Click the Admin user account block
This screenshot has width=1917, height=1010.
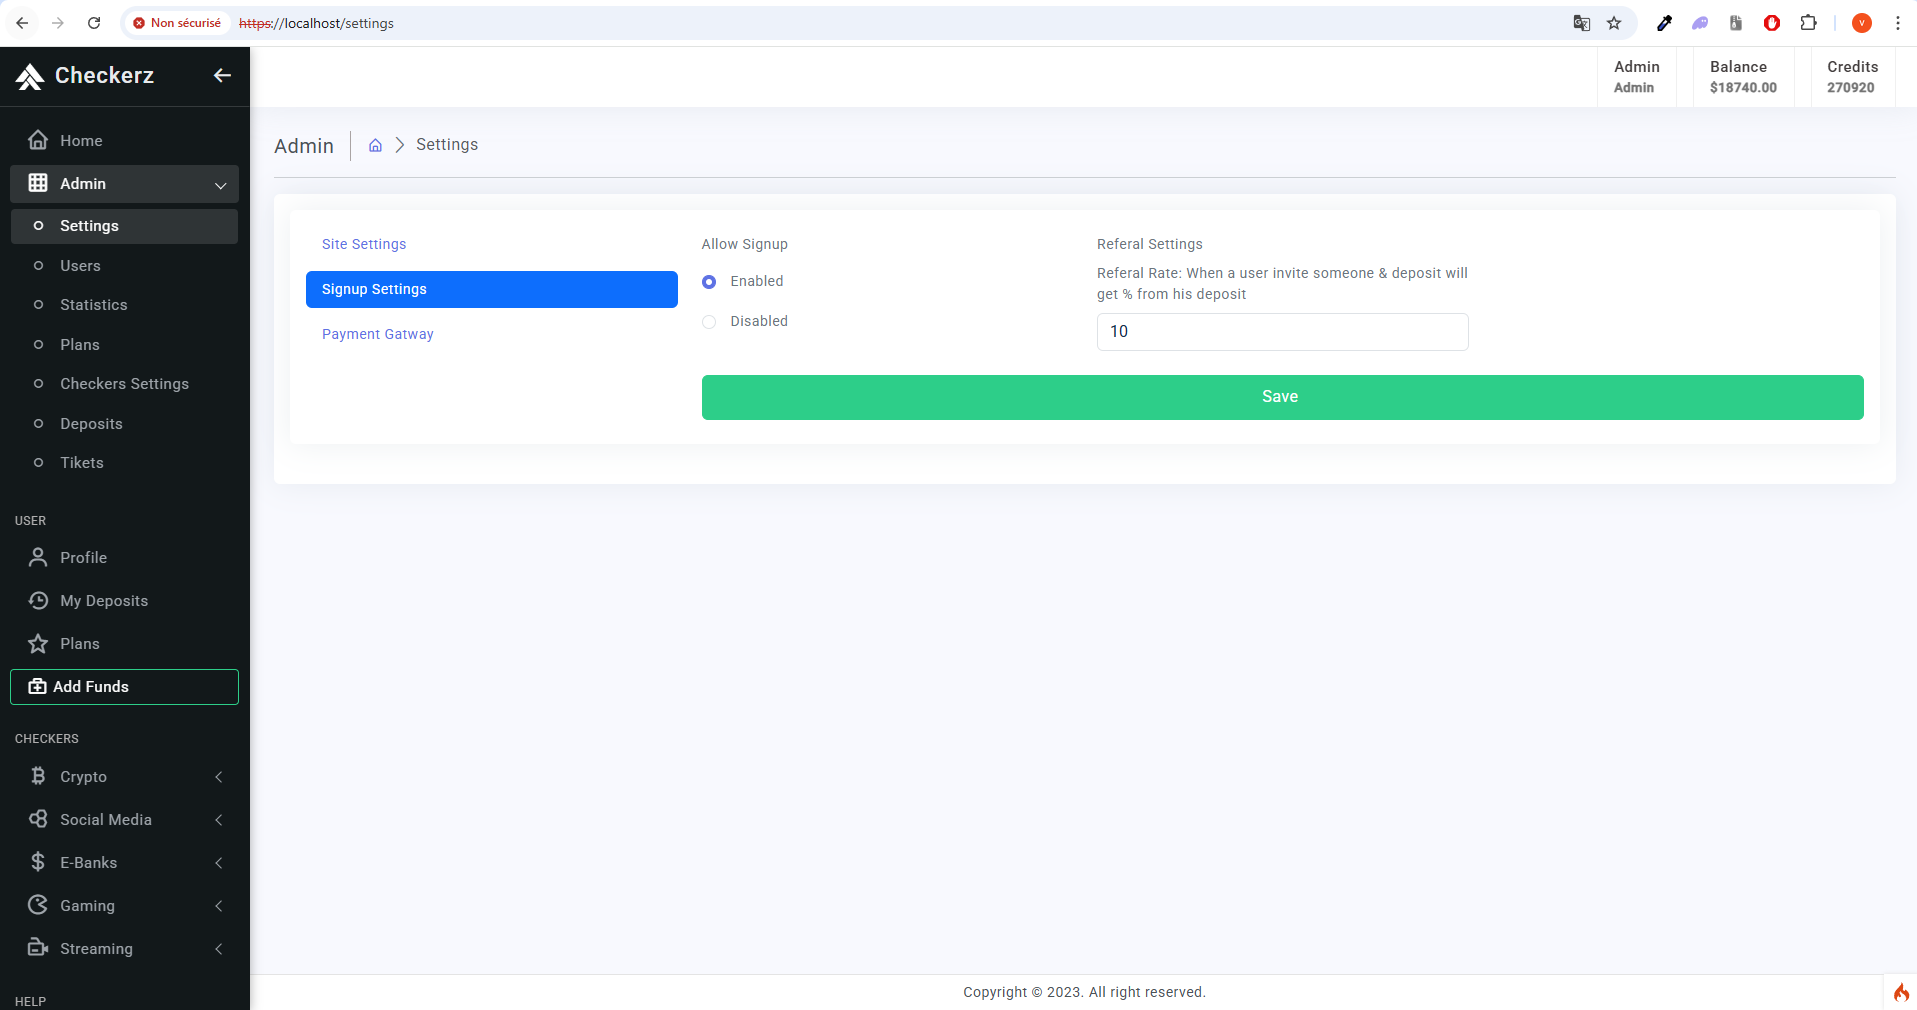point(1636,77)
